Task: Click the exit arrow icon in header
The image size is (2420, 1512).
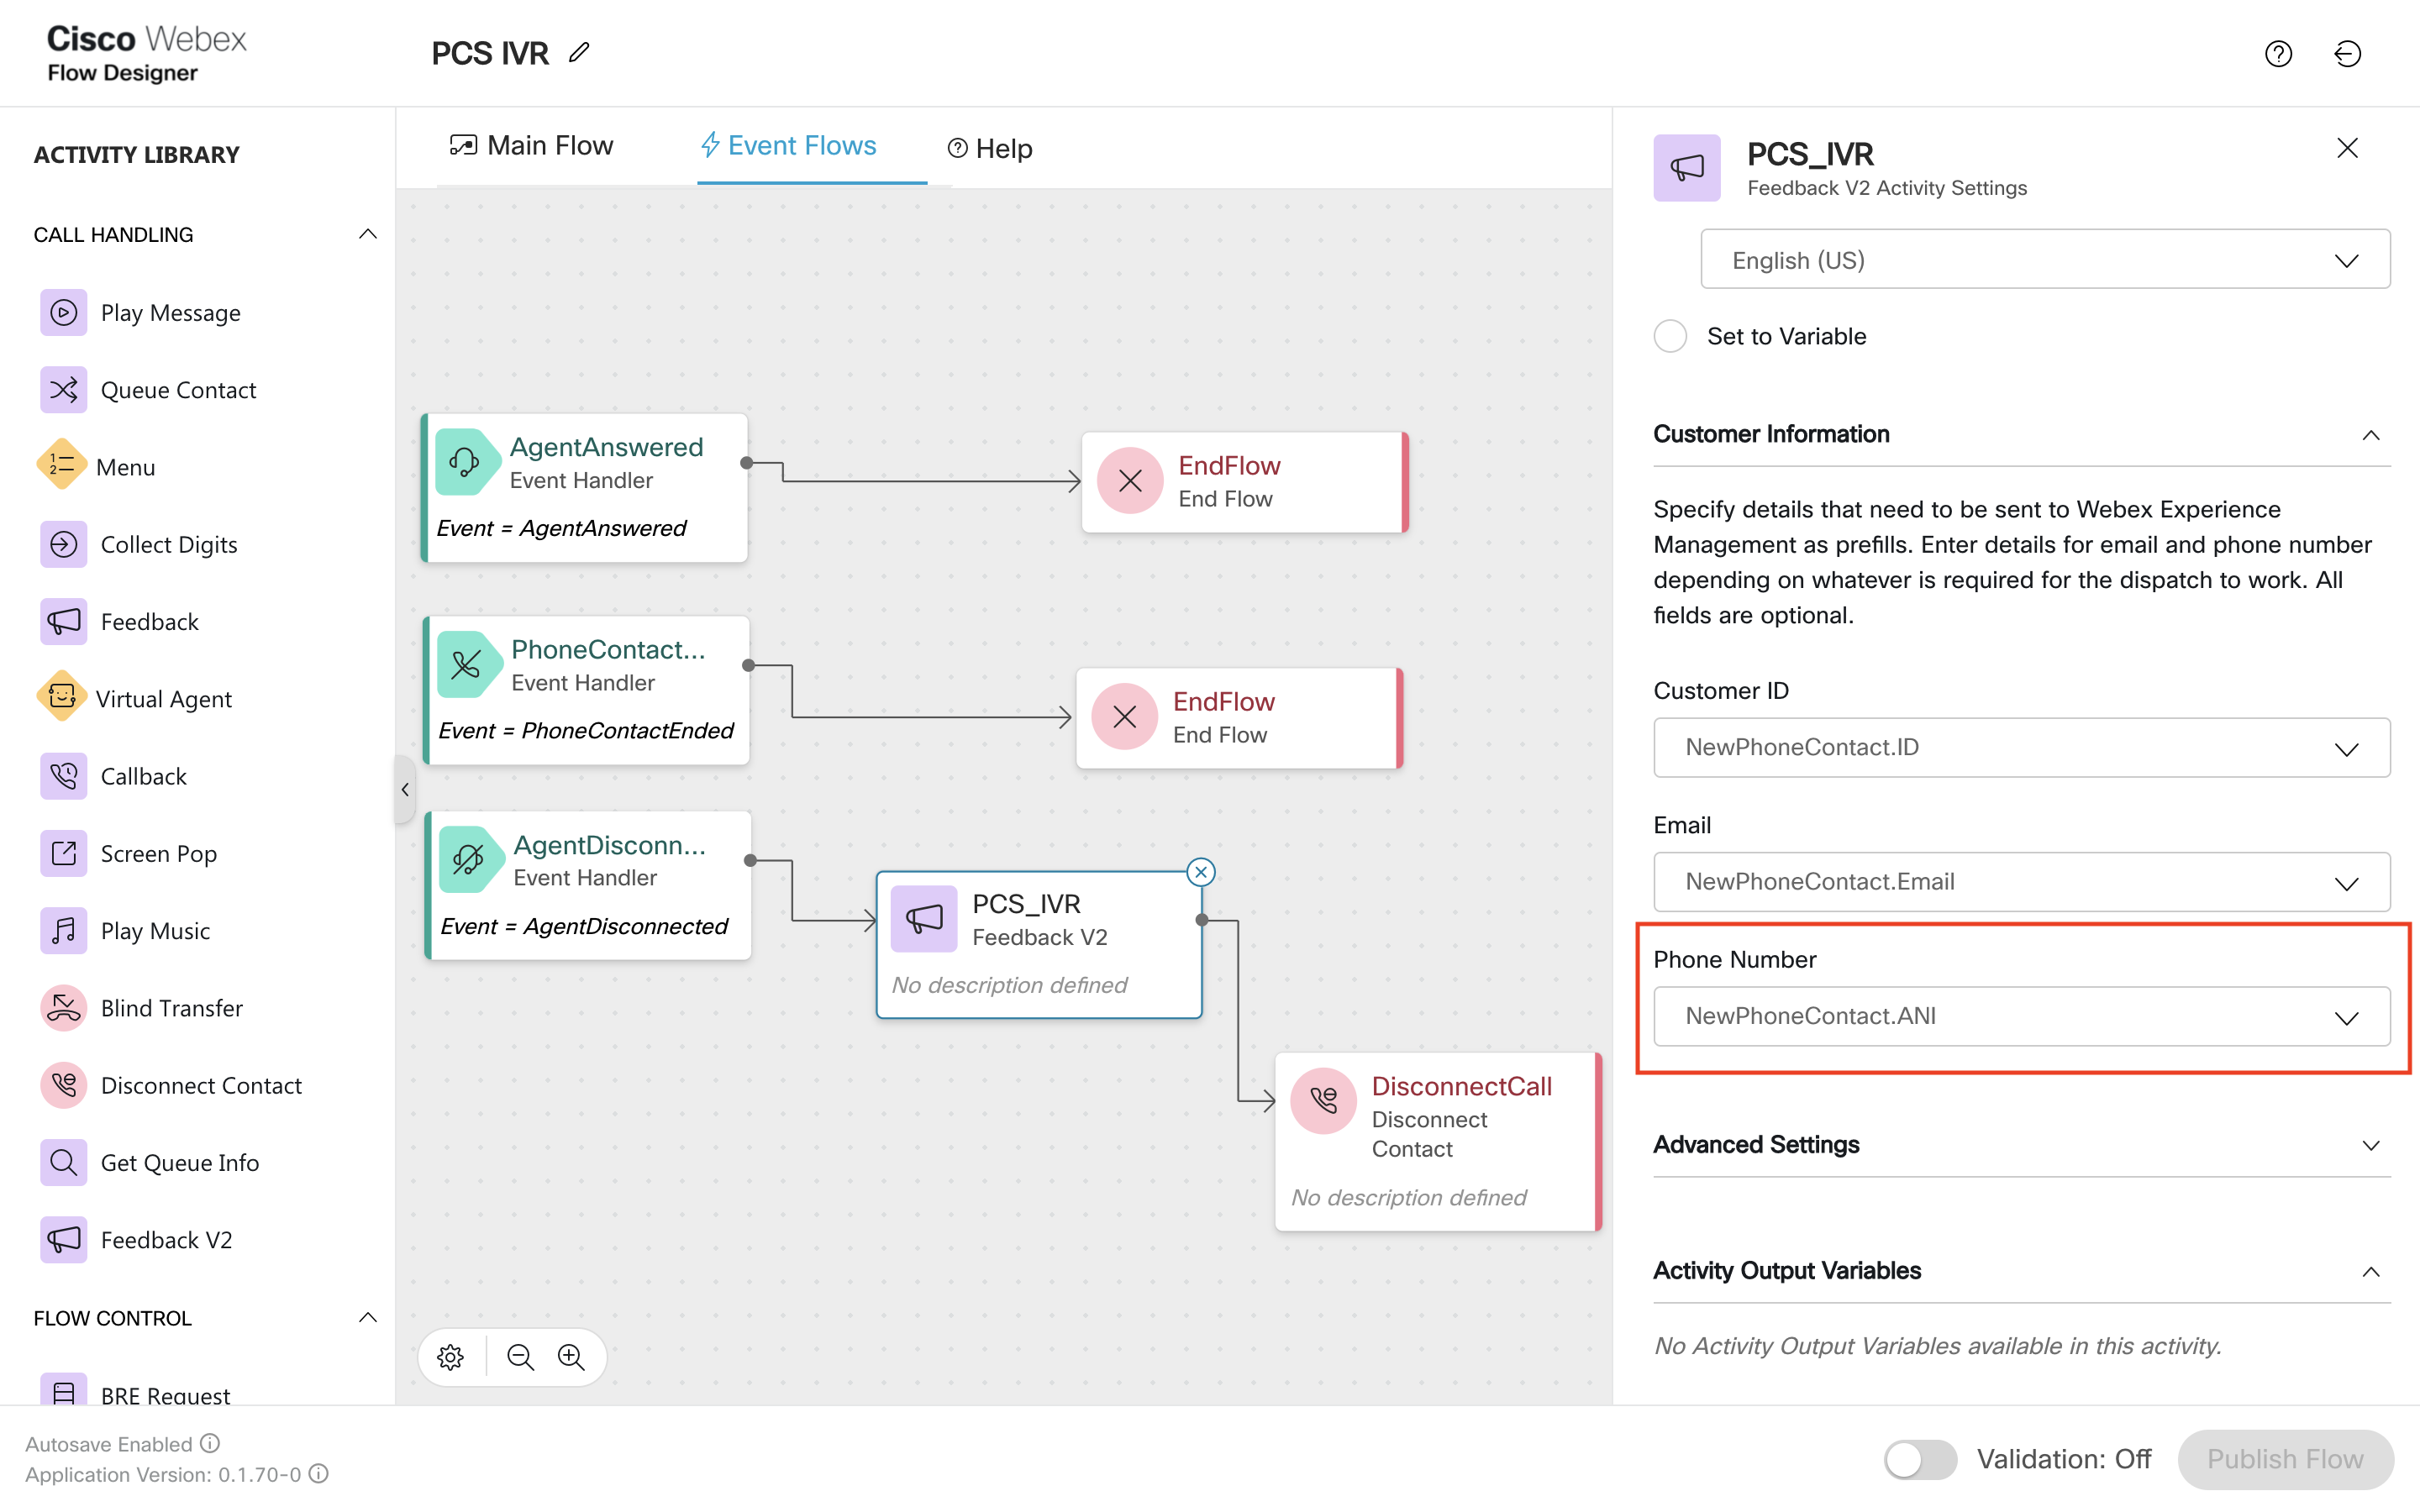Action: [x=2347, y=53]
